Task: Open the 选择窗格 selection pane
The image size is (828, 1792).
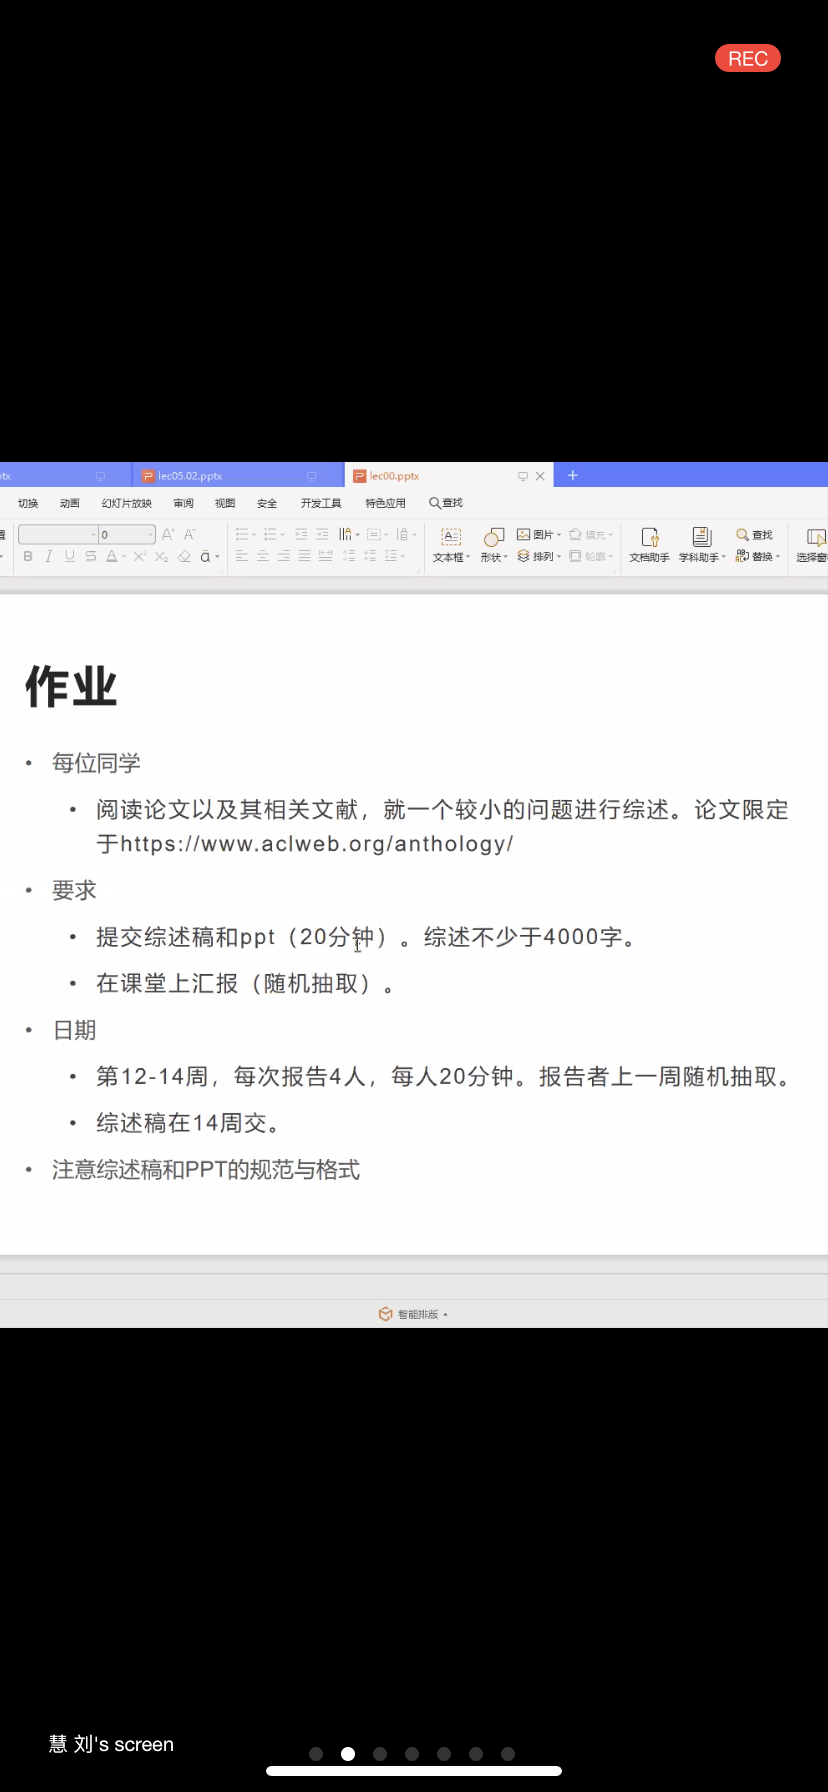Action: [x=812, y=545]
